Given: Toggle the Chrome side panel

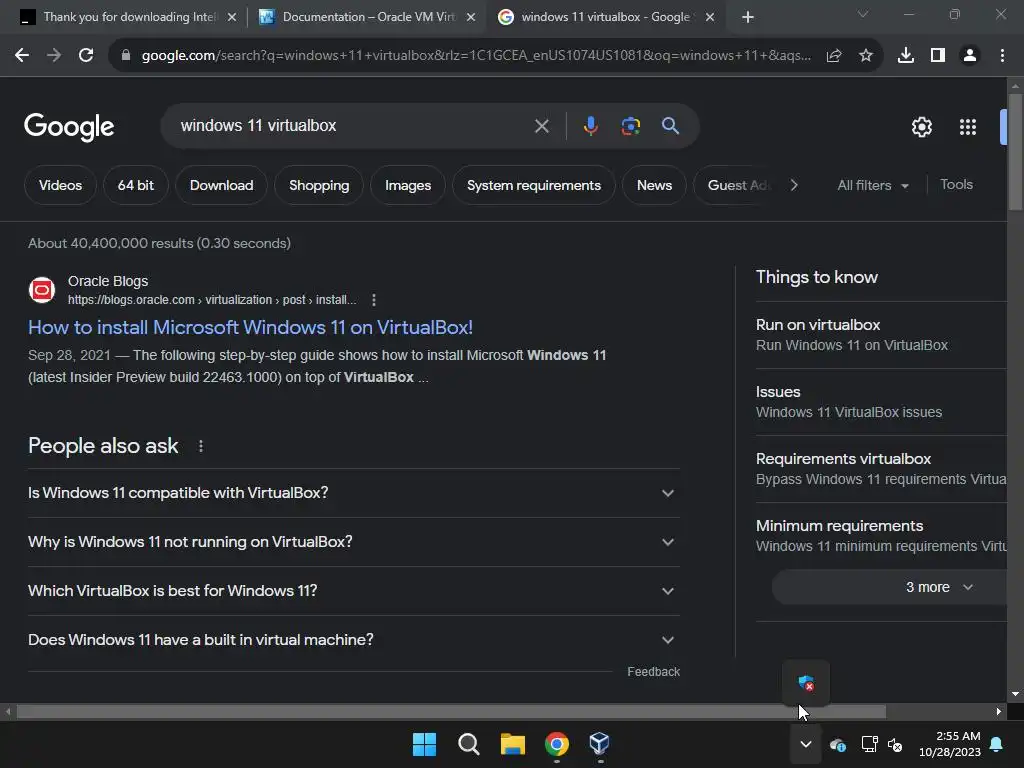Looking at the screenshot, I should pyautogui.click(x=938, y=56).
